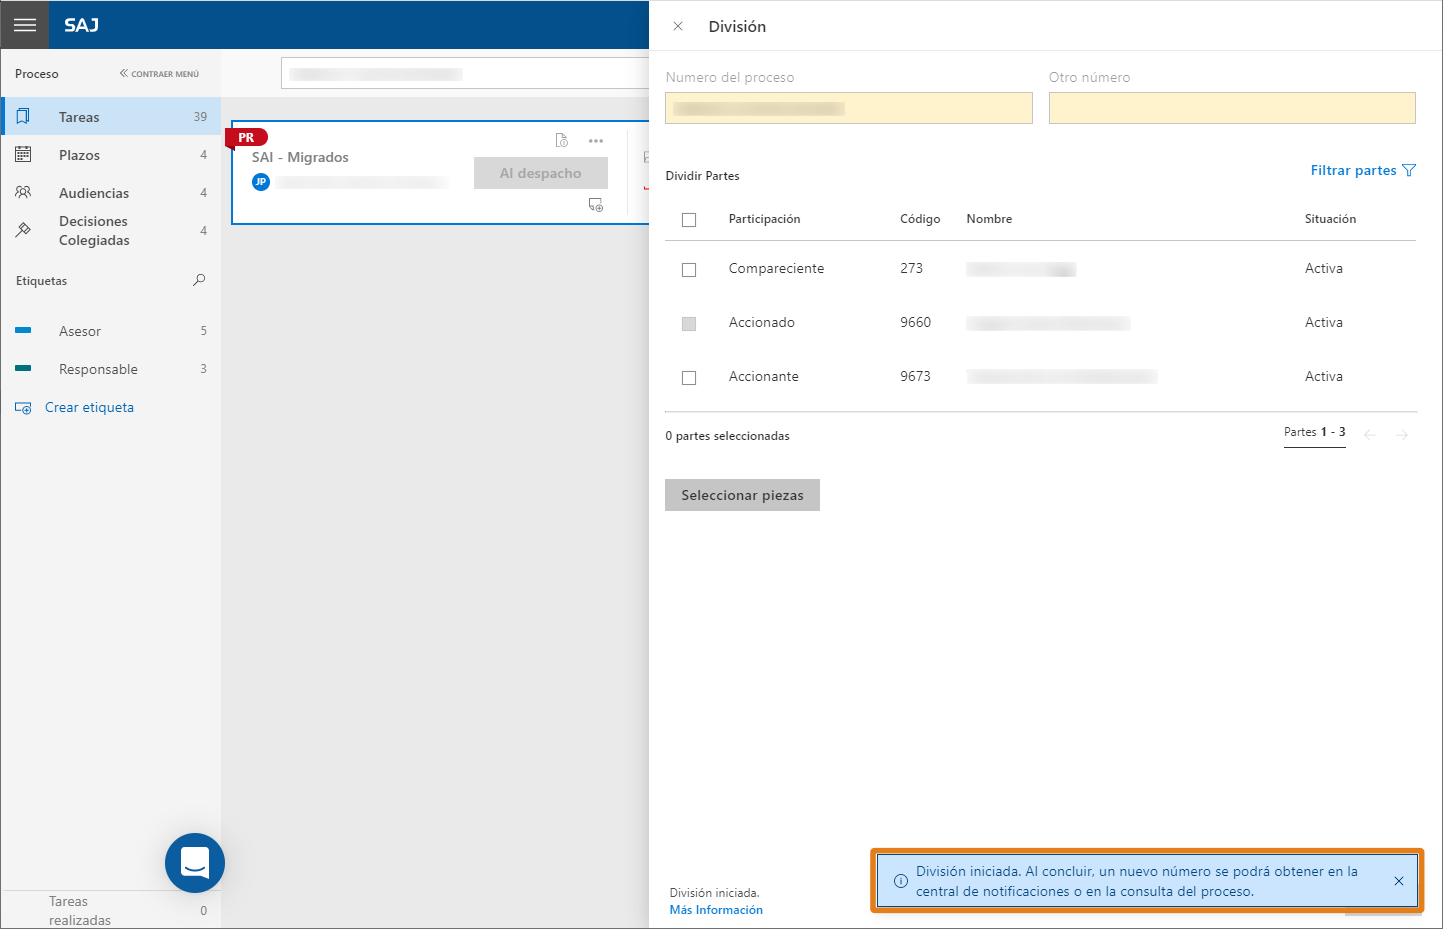Viewport: 1443px width, 929px height.
Task: Open Decisiones Colegiadas section
Action: [111, 230]
